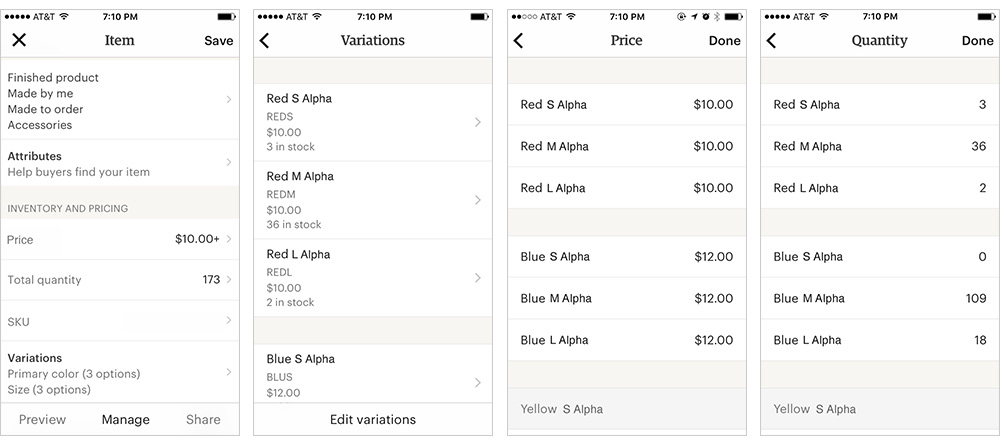Viewport: 1000px width, 446px height.
Task: Open Blue S Alpha variation chevron
Action: 478,383
